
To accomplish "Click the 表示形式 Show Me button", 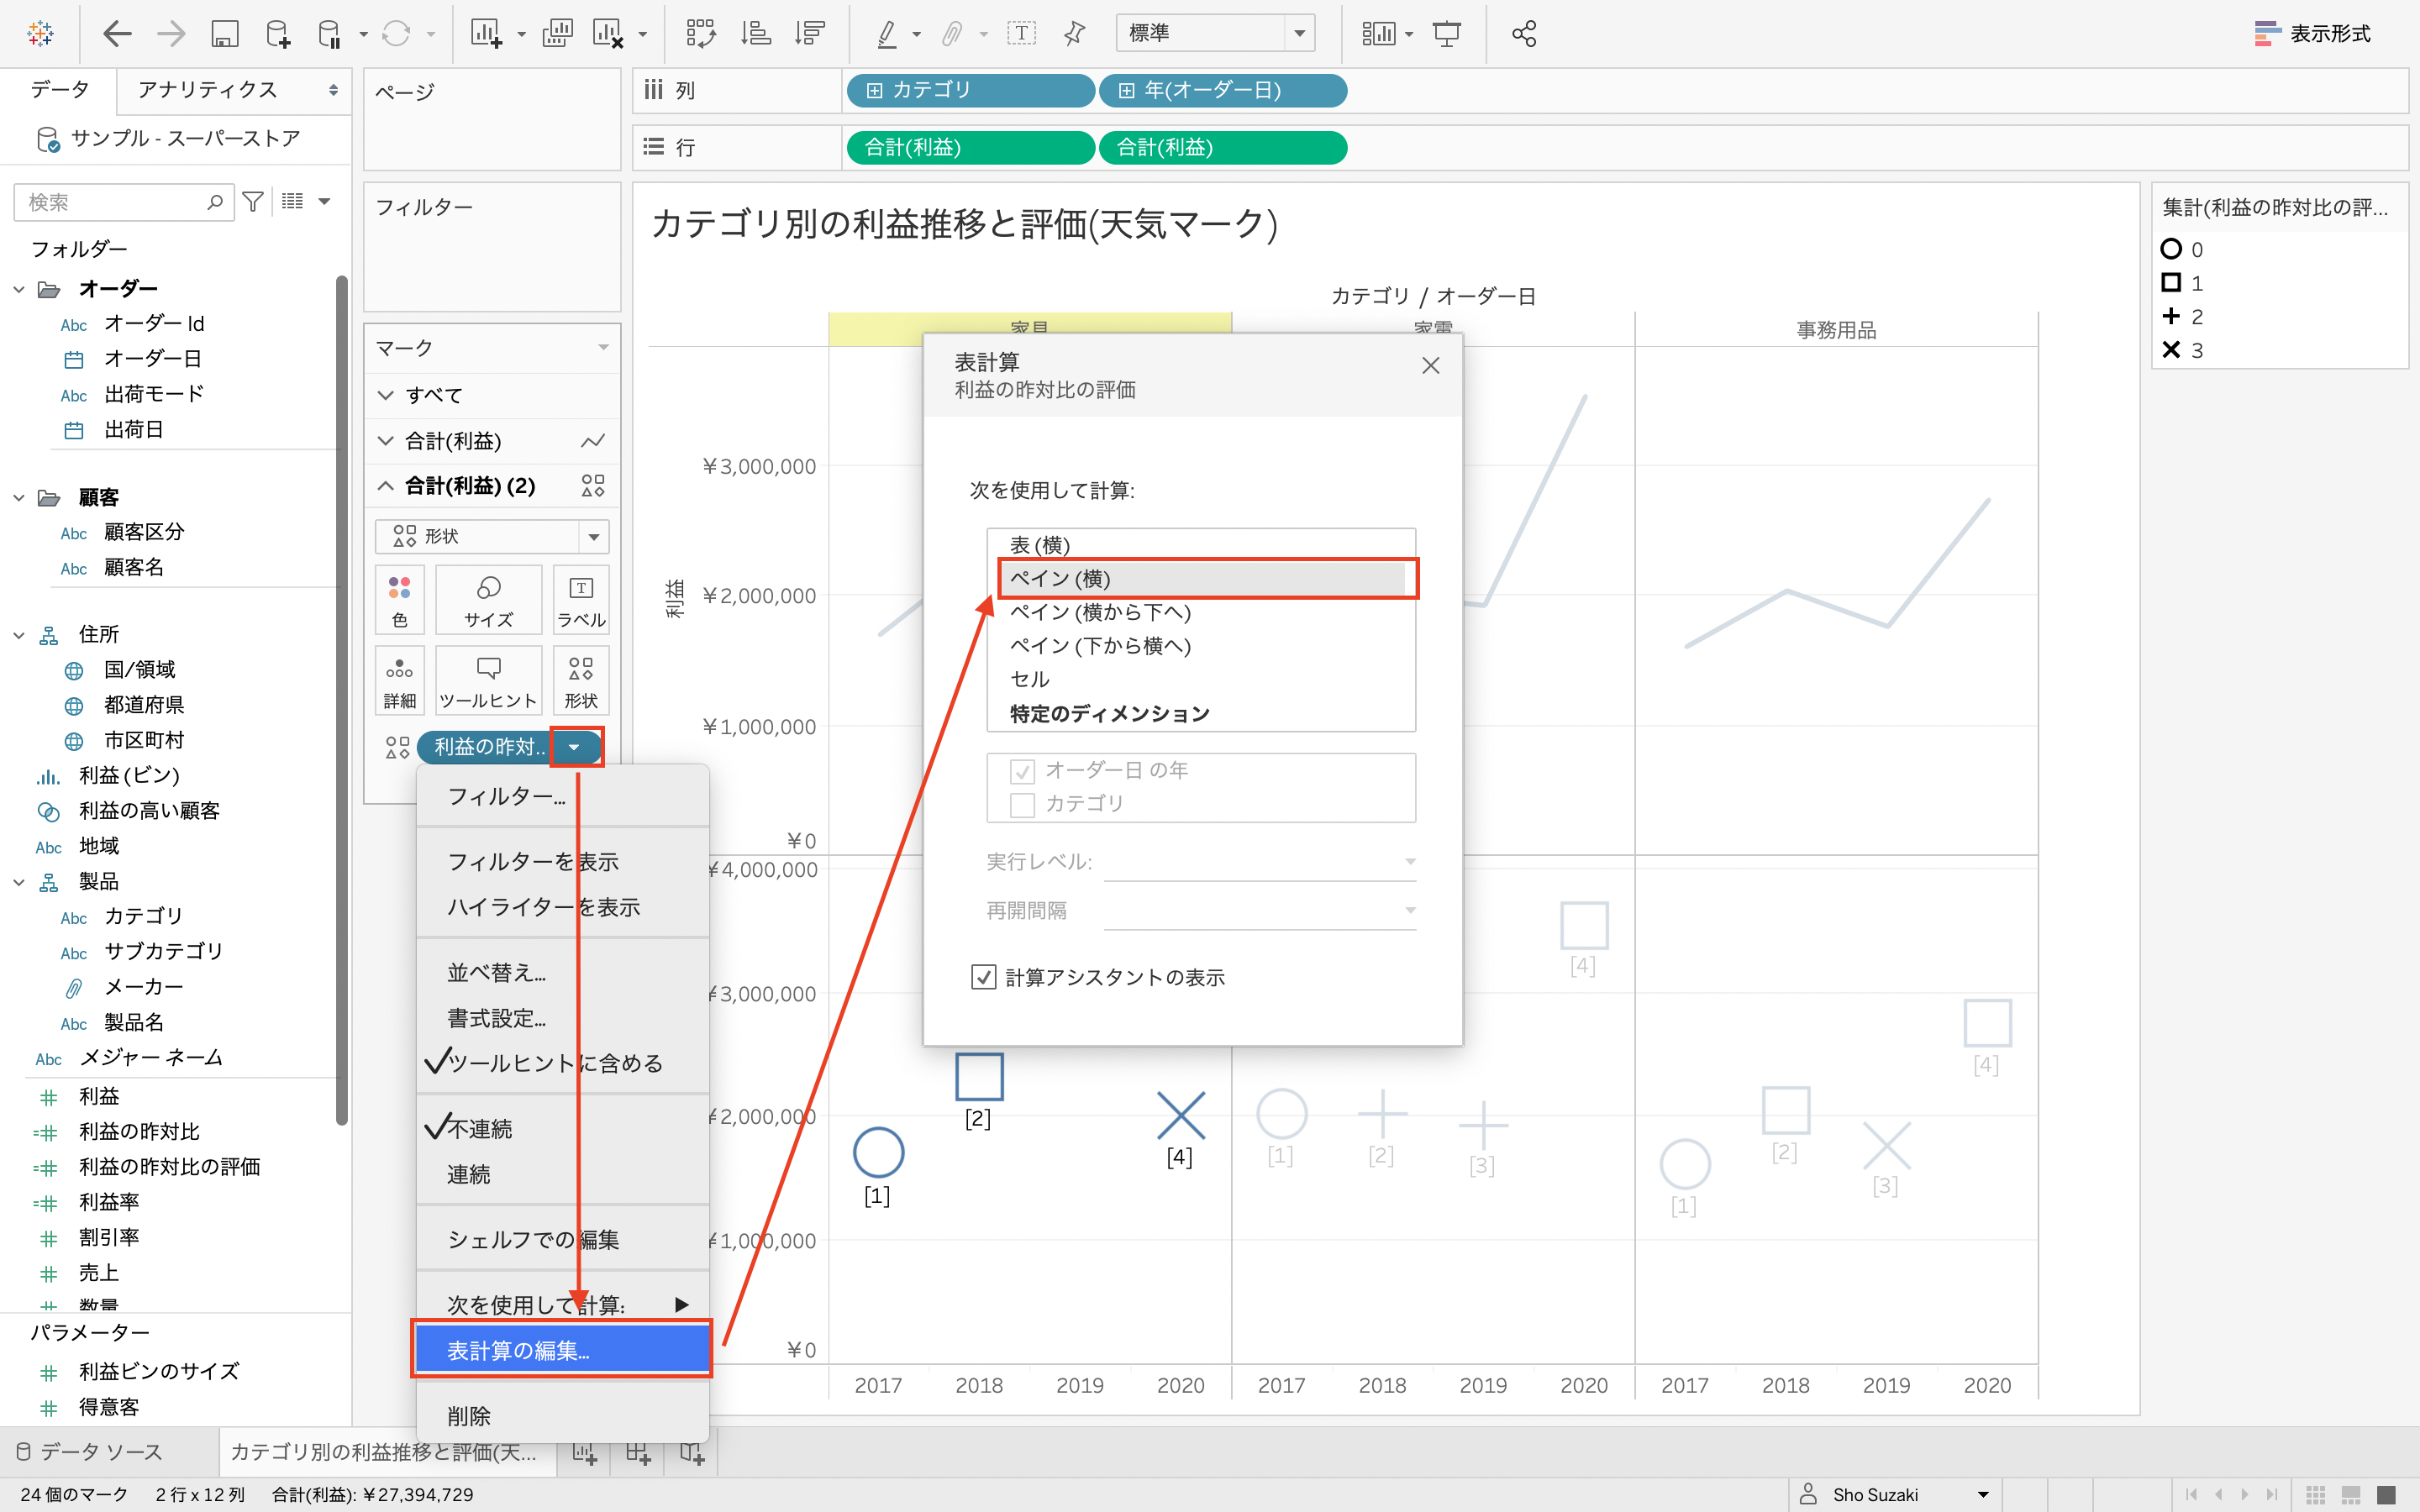I will [2312, 34].
